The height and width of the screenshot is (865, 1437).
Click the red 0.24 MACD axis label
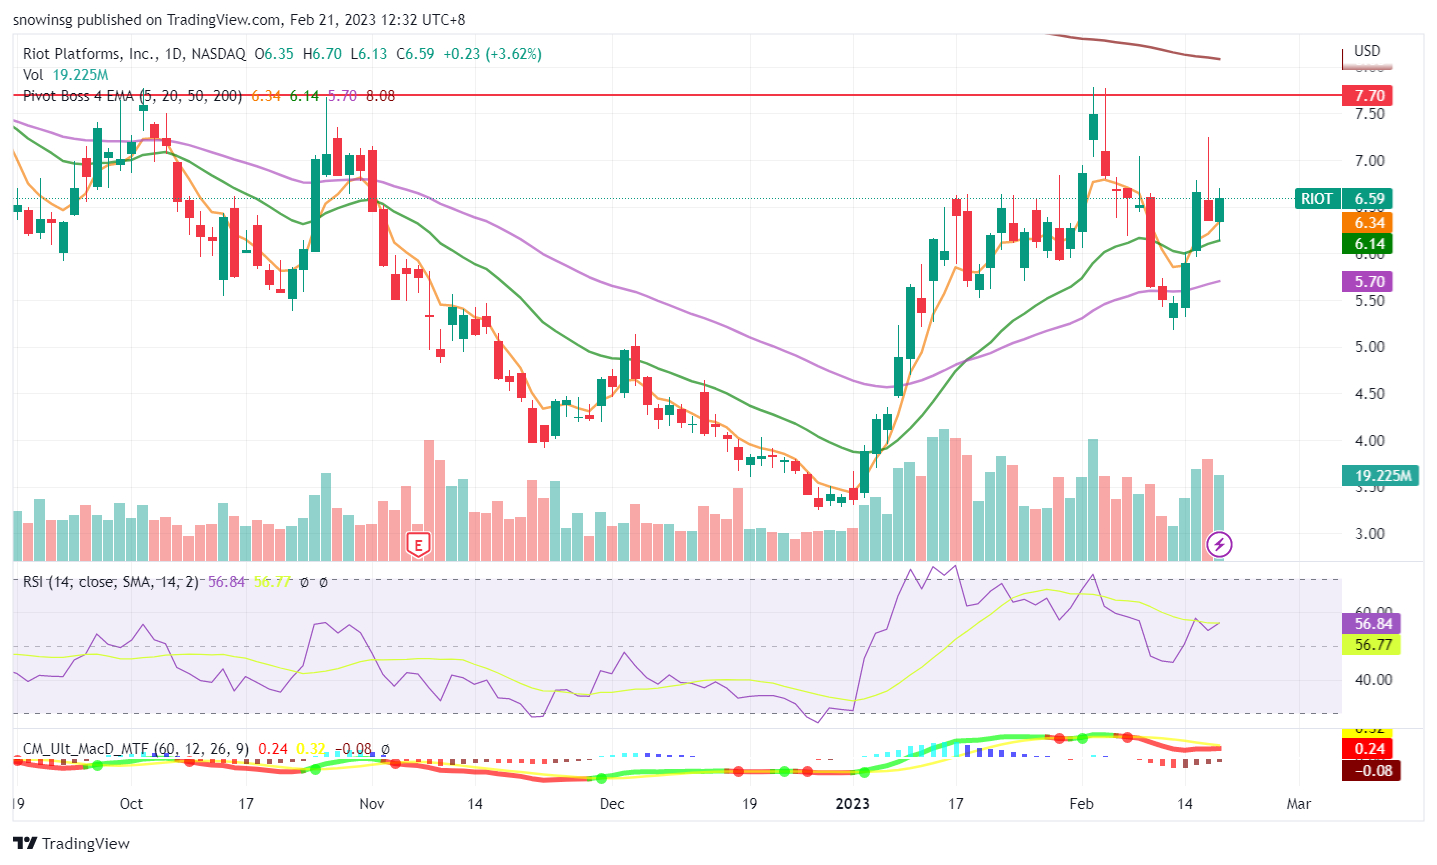1369,749
